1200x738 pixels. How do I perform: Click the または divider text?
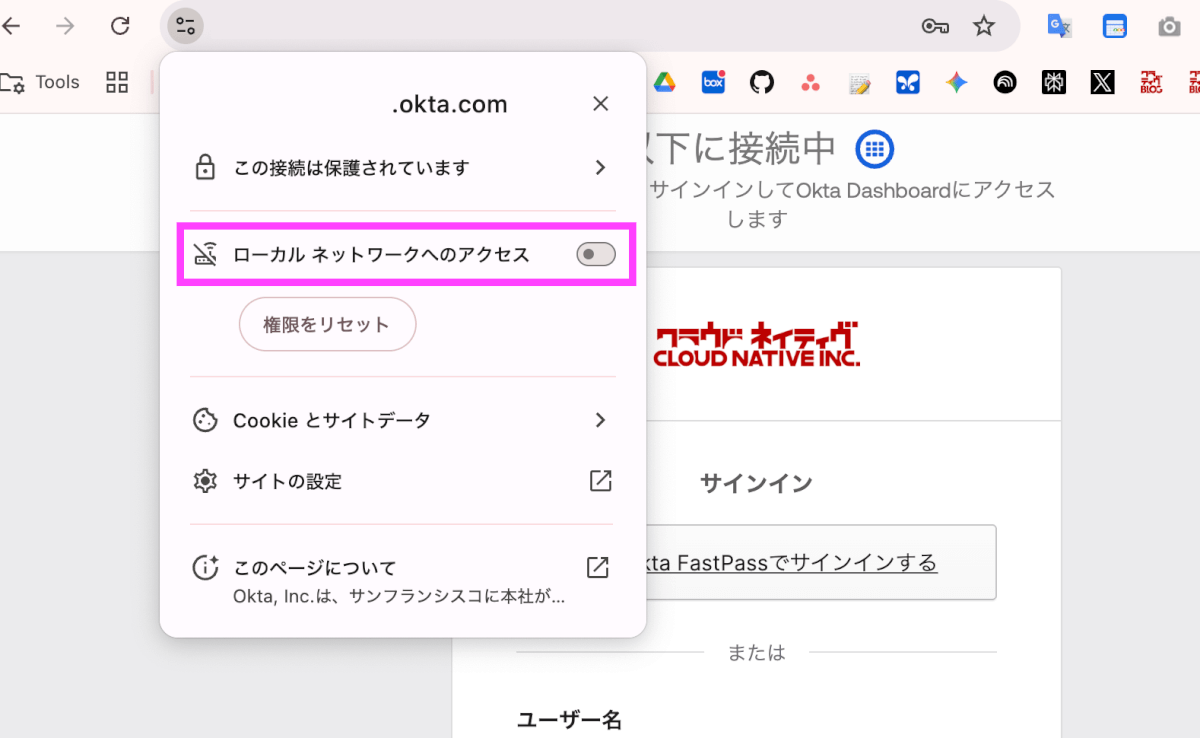pyautogui.click(x=756, y=653)
